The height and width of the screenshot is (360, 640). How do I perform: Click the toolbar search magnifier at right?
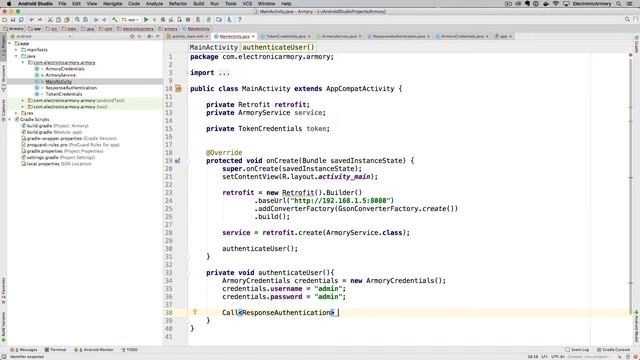click(x=627, y=19)
